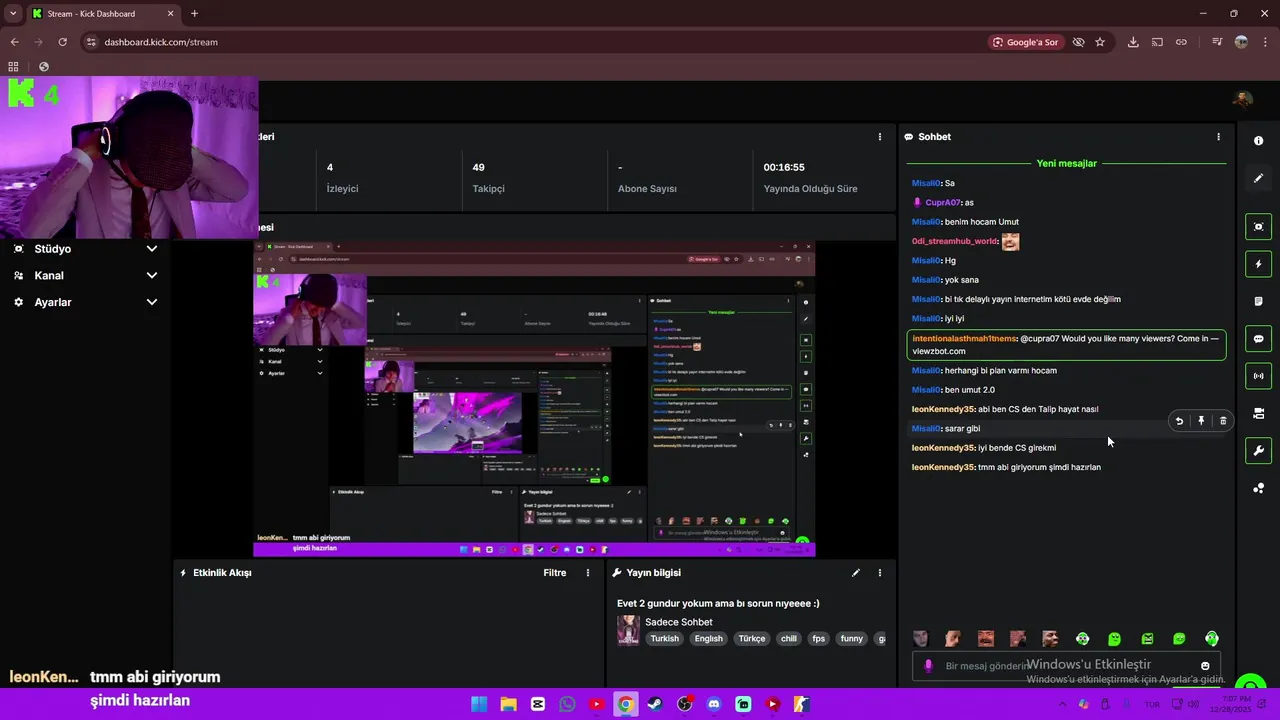1280x720 pixels.
Task: Reload the page
Action: 62,42
